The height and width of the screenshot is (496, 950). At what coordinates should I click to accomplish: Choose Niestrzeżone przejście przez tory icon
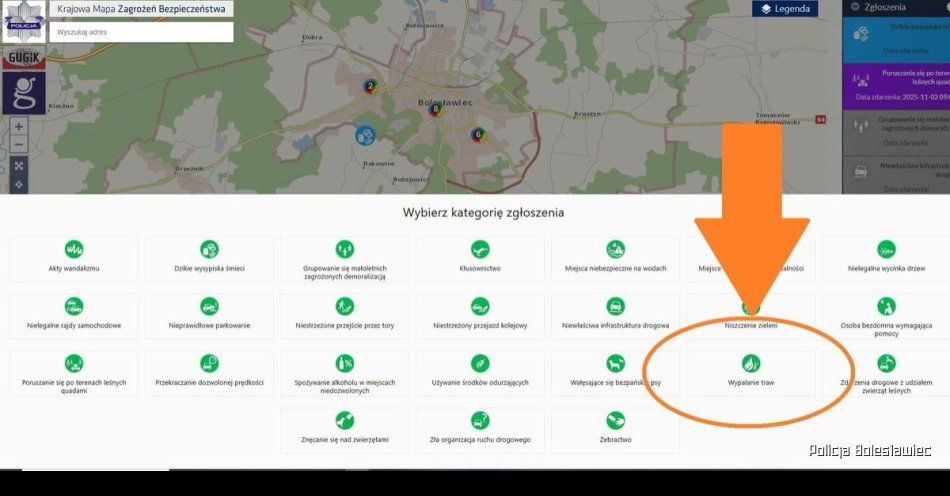click(345, 306)
